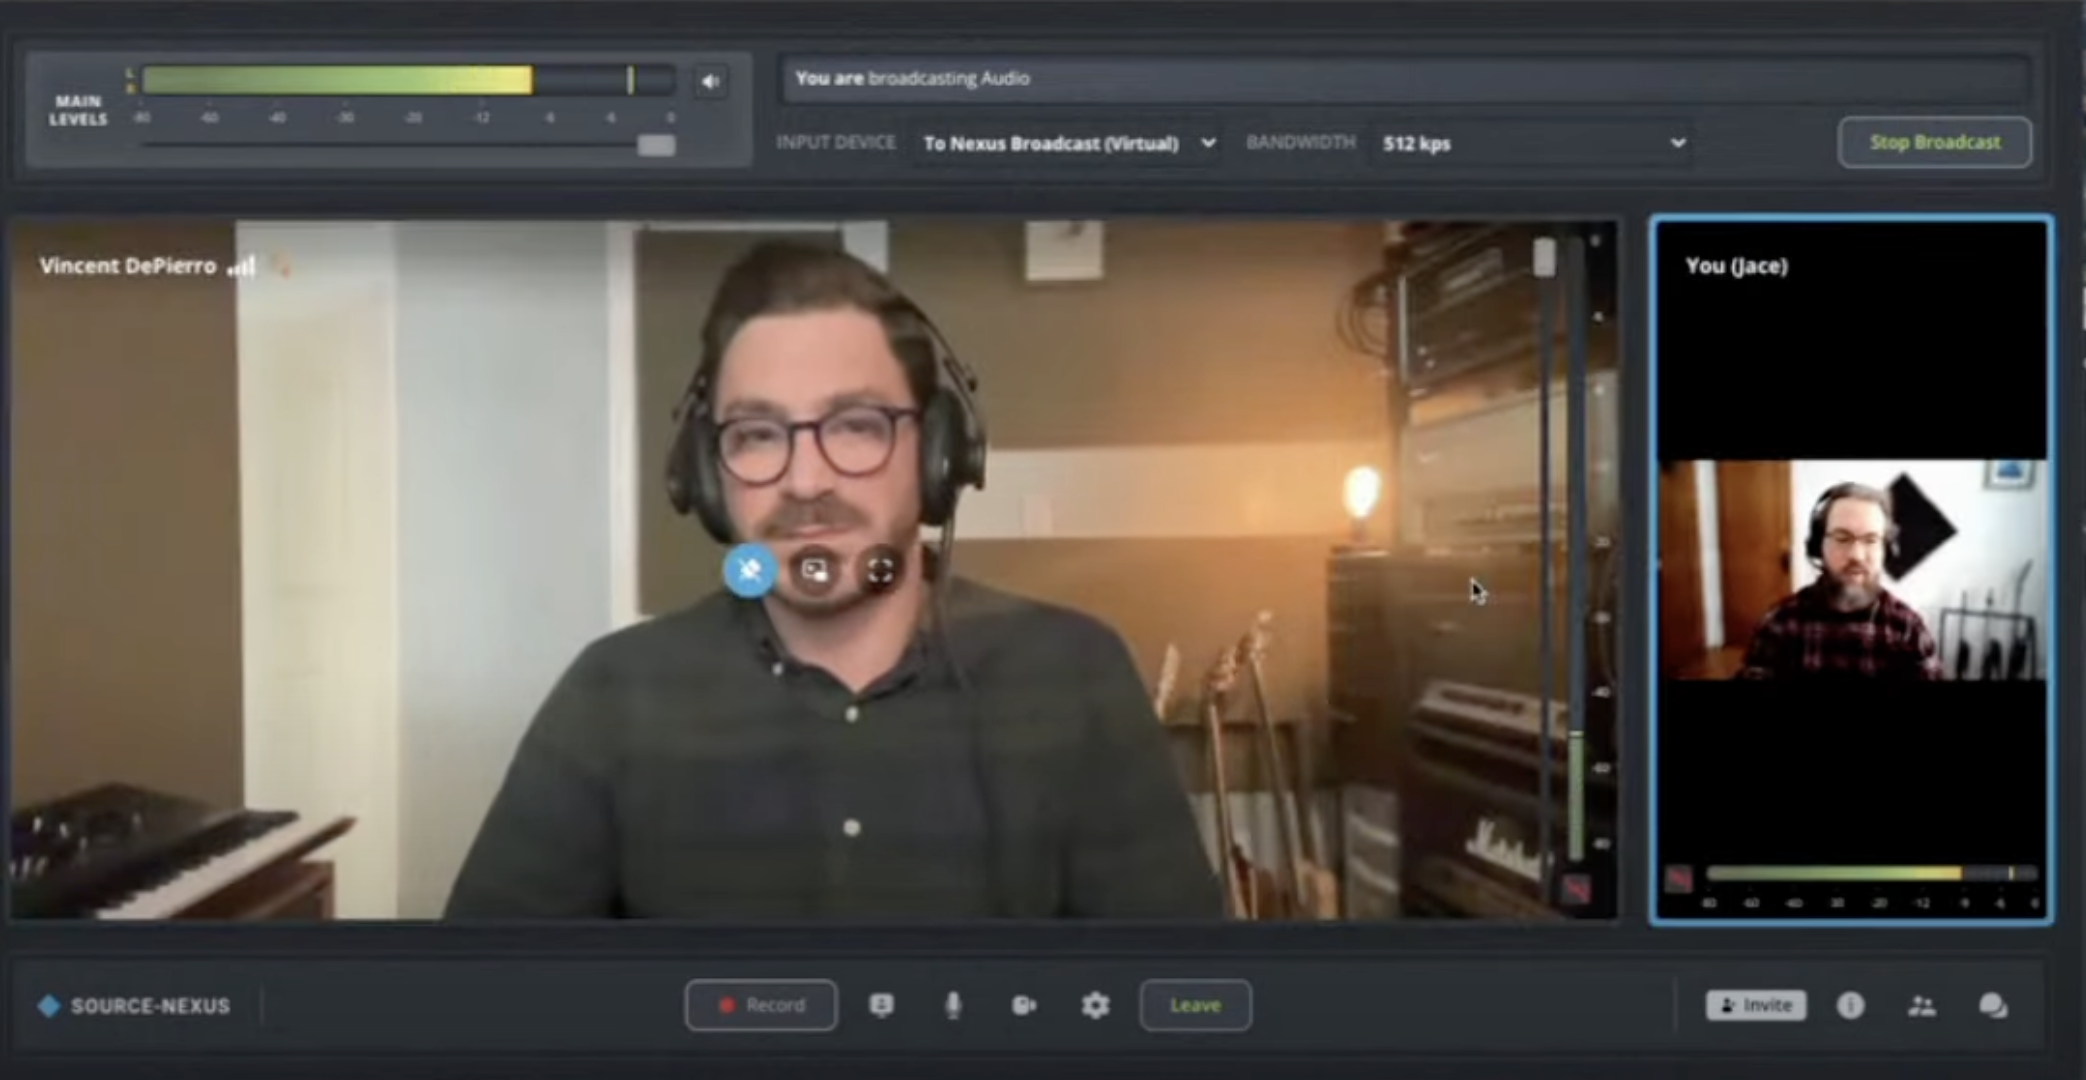Mute main levels with the speaker icon

pyautogui.click(x=710, y=82)
